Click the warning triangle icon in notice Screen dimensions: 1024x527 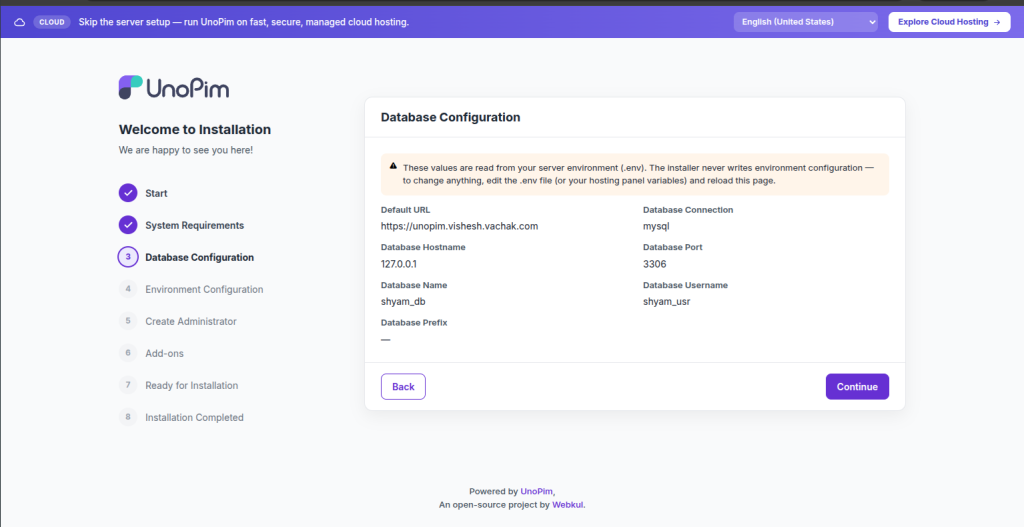pyautogui.click(x=393, y=167)
